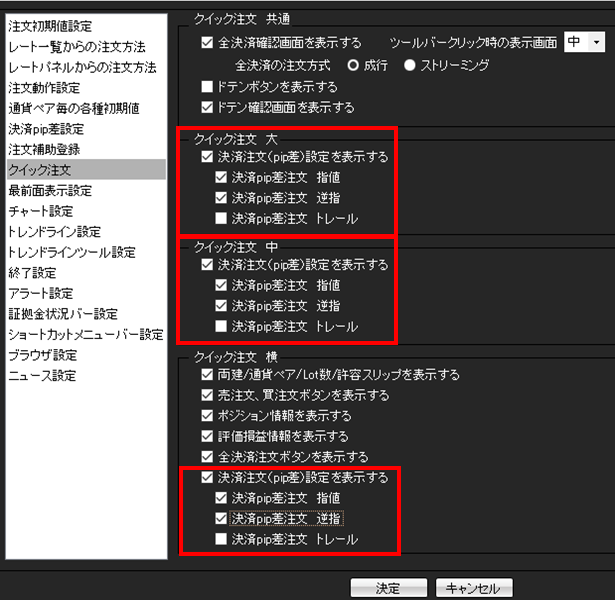Screen dimensions: 615x600
Task: Select the highlighted クイック注文 entry
Action: click(86, 169)
